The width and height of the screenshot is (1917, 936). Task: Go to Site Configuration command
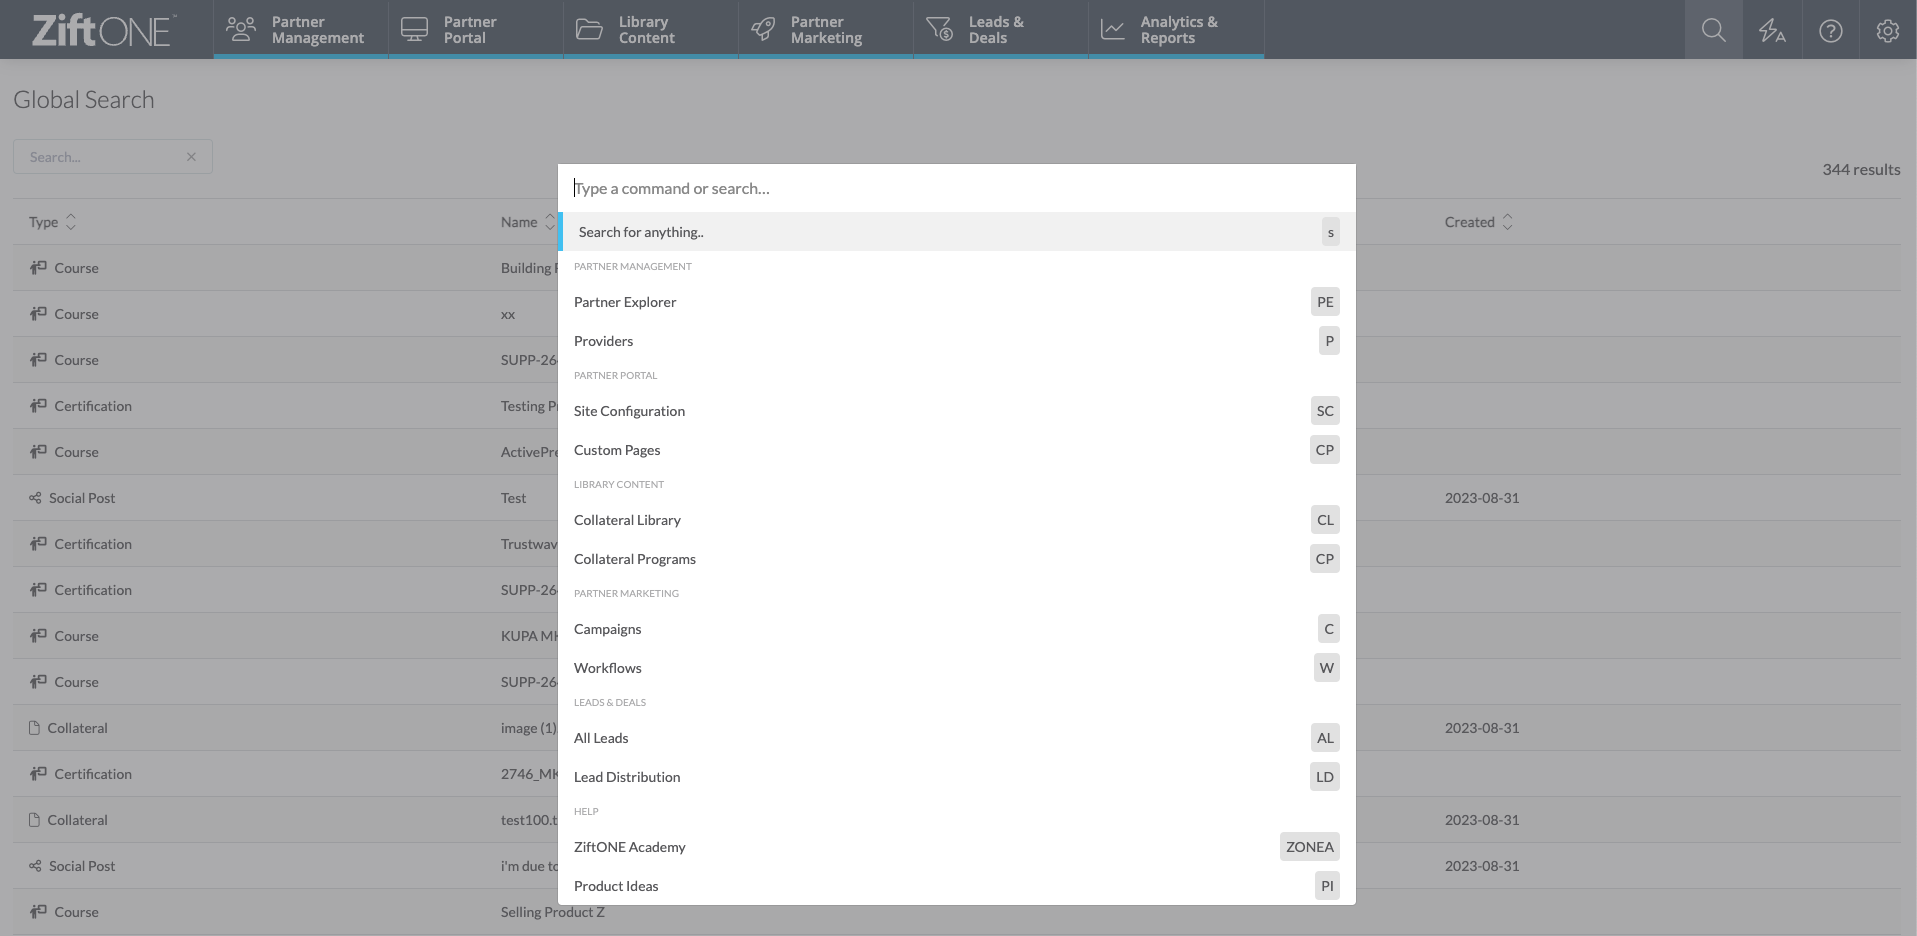click(x=957, y=411)
